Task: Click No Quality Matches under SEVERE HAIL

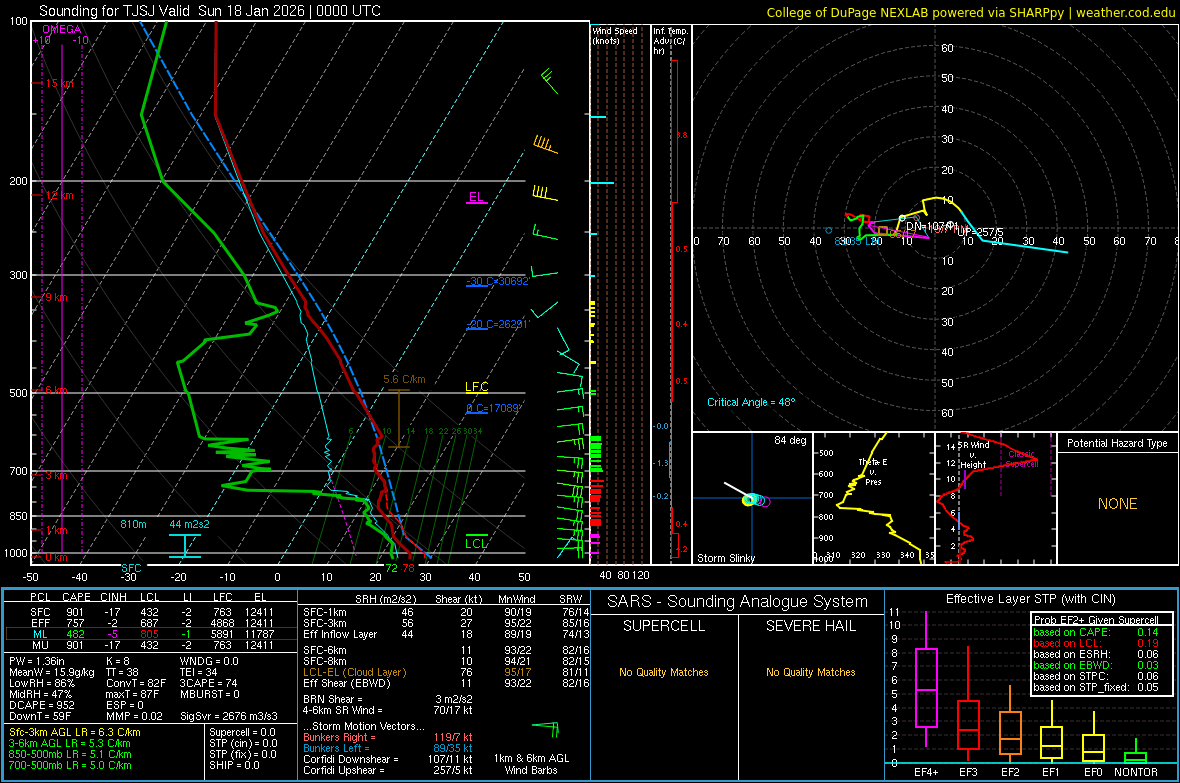Action: tap(810, 672)
